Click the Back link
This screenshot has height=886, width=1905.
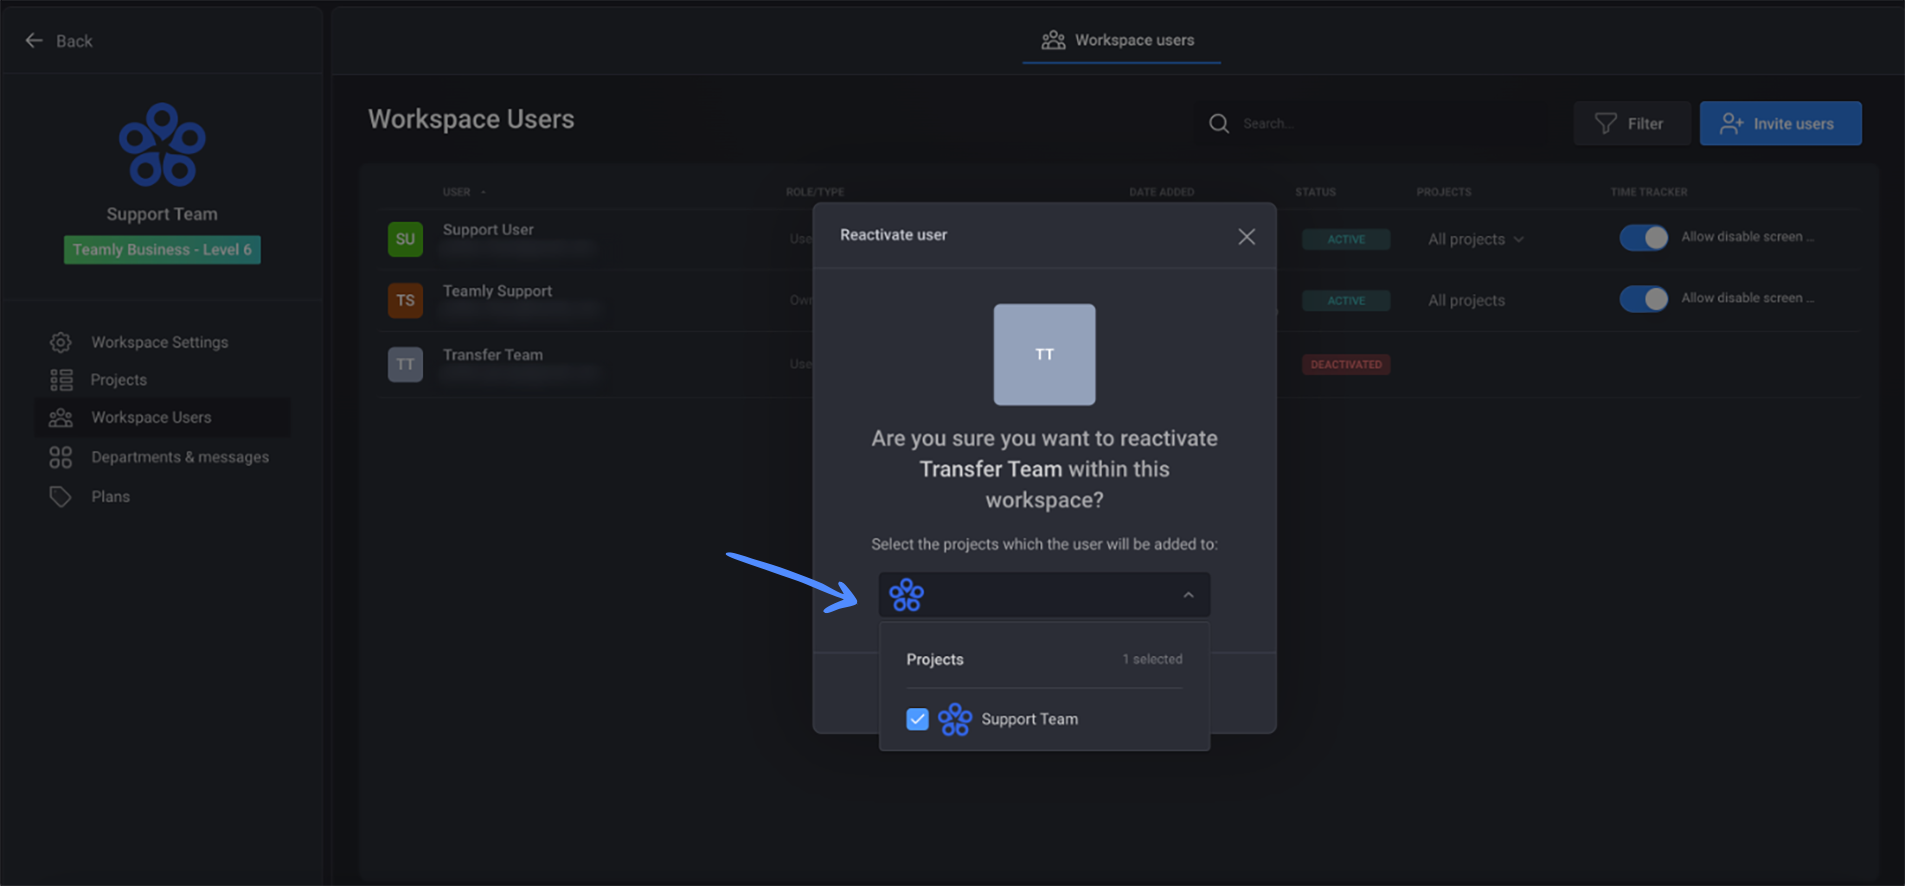(x=74, y=41)
